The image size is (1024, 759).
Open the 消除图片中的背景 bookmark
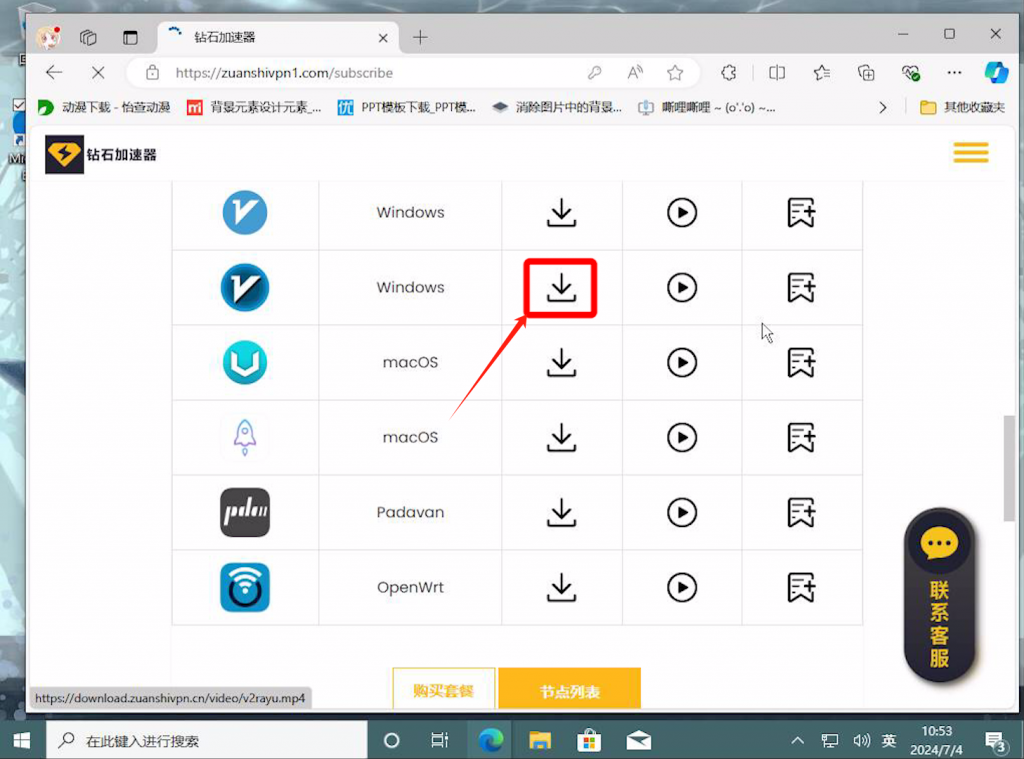[x=557, y=107]
